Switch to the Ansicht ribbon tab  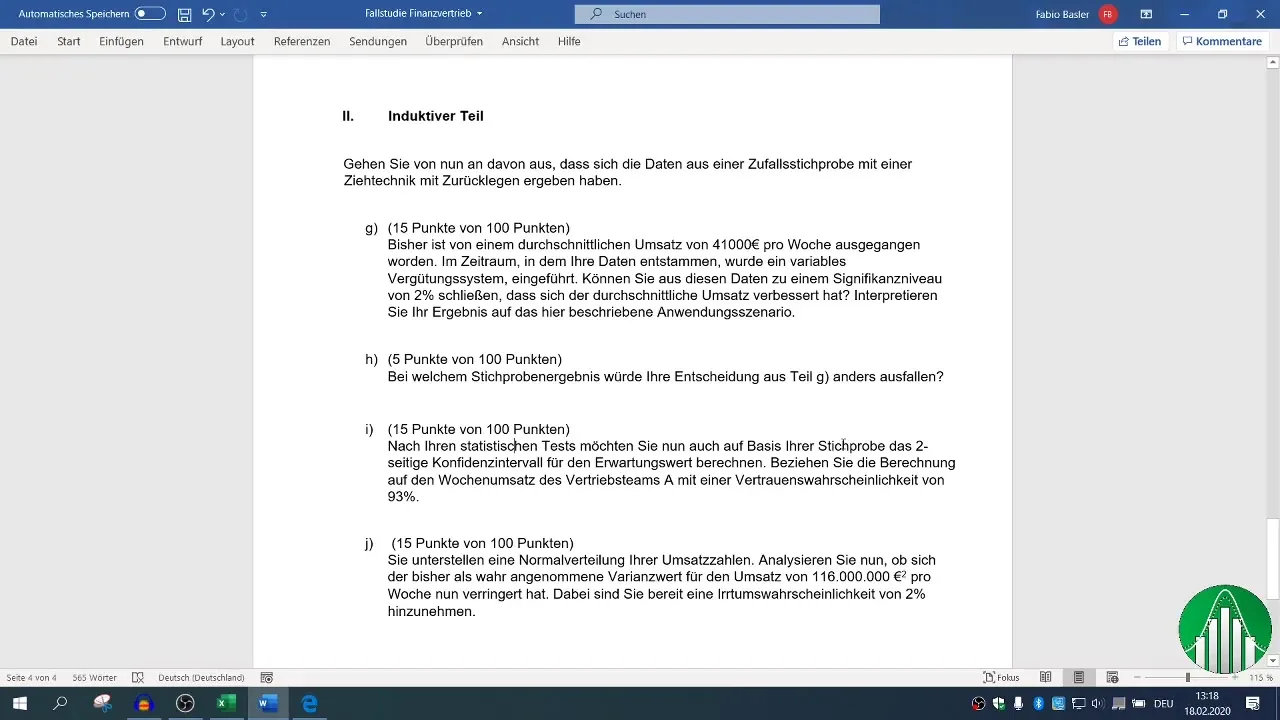[x=521, y=41]
